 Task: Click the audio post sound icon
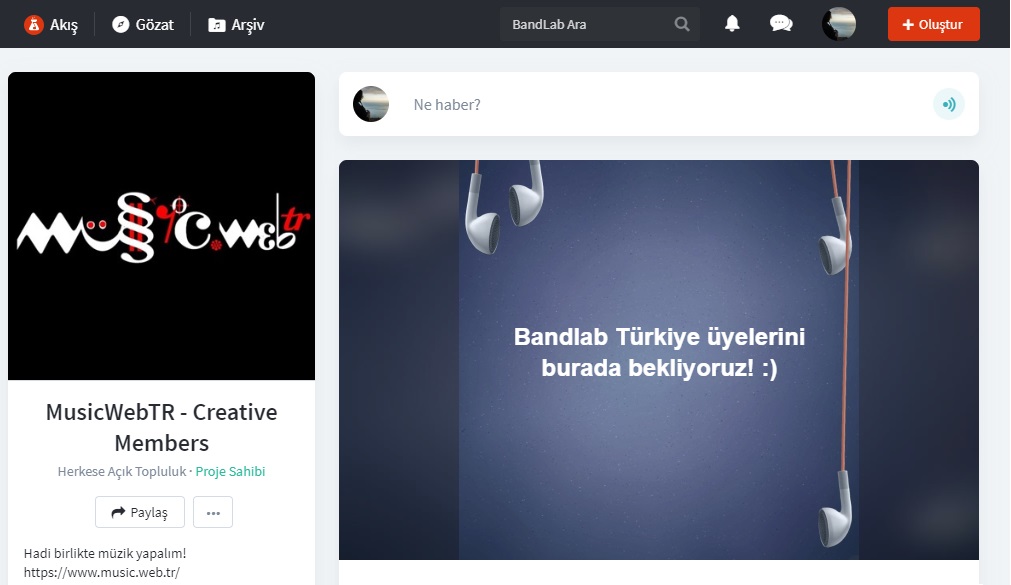pos(948,104)
